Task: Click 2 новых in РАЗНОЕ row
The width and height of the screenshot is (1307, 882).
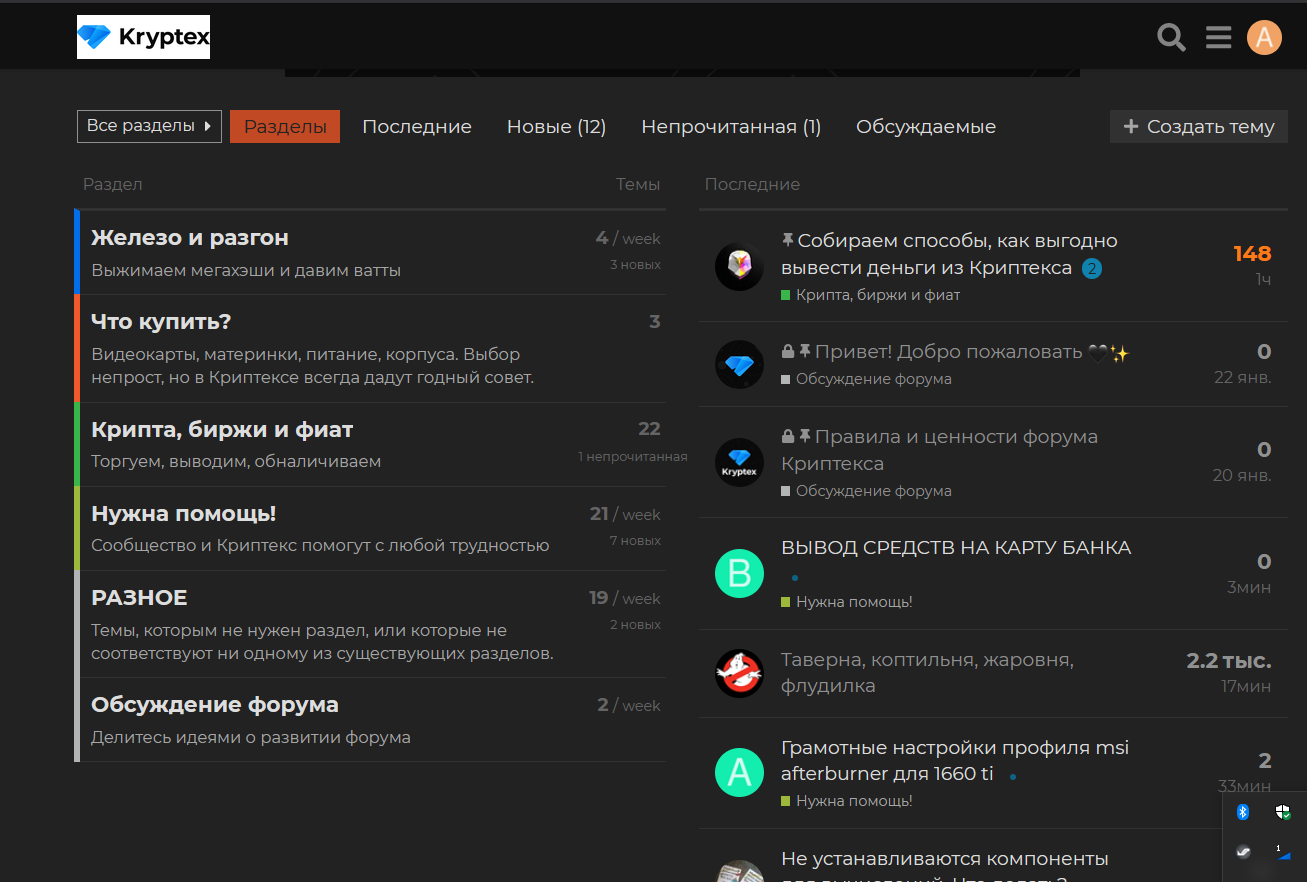Action: (x=635, y=625)
